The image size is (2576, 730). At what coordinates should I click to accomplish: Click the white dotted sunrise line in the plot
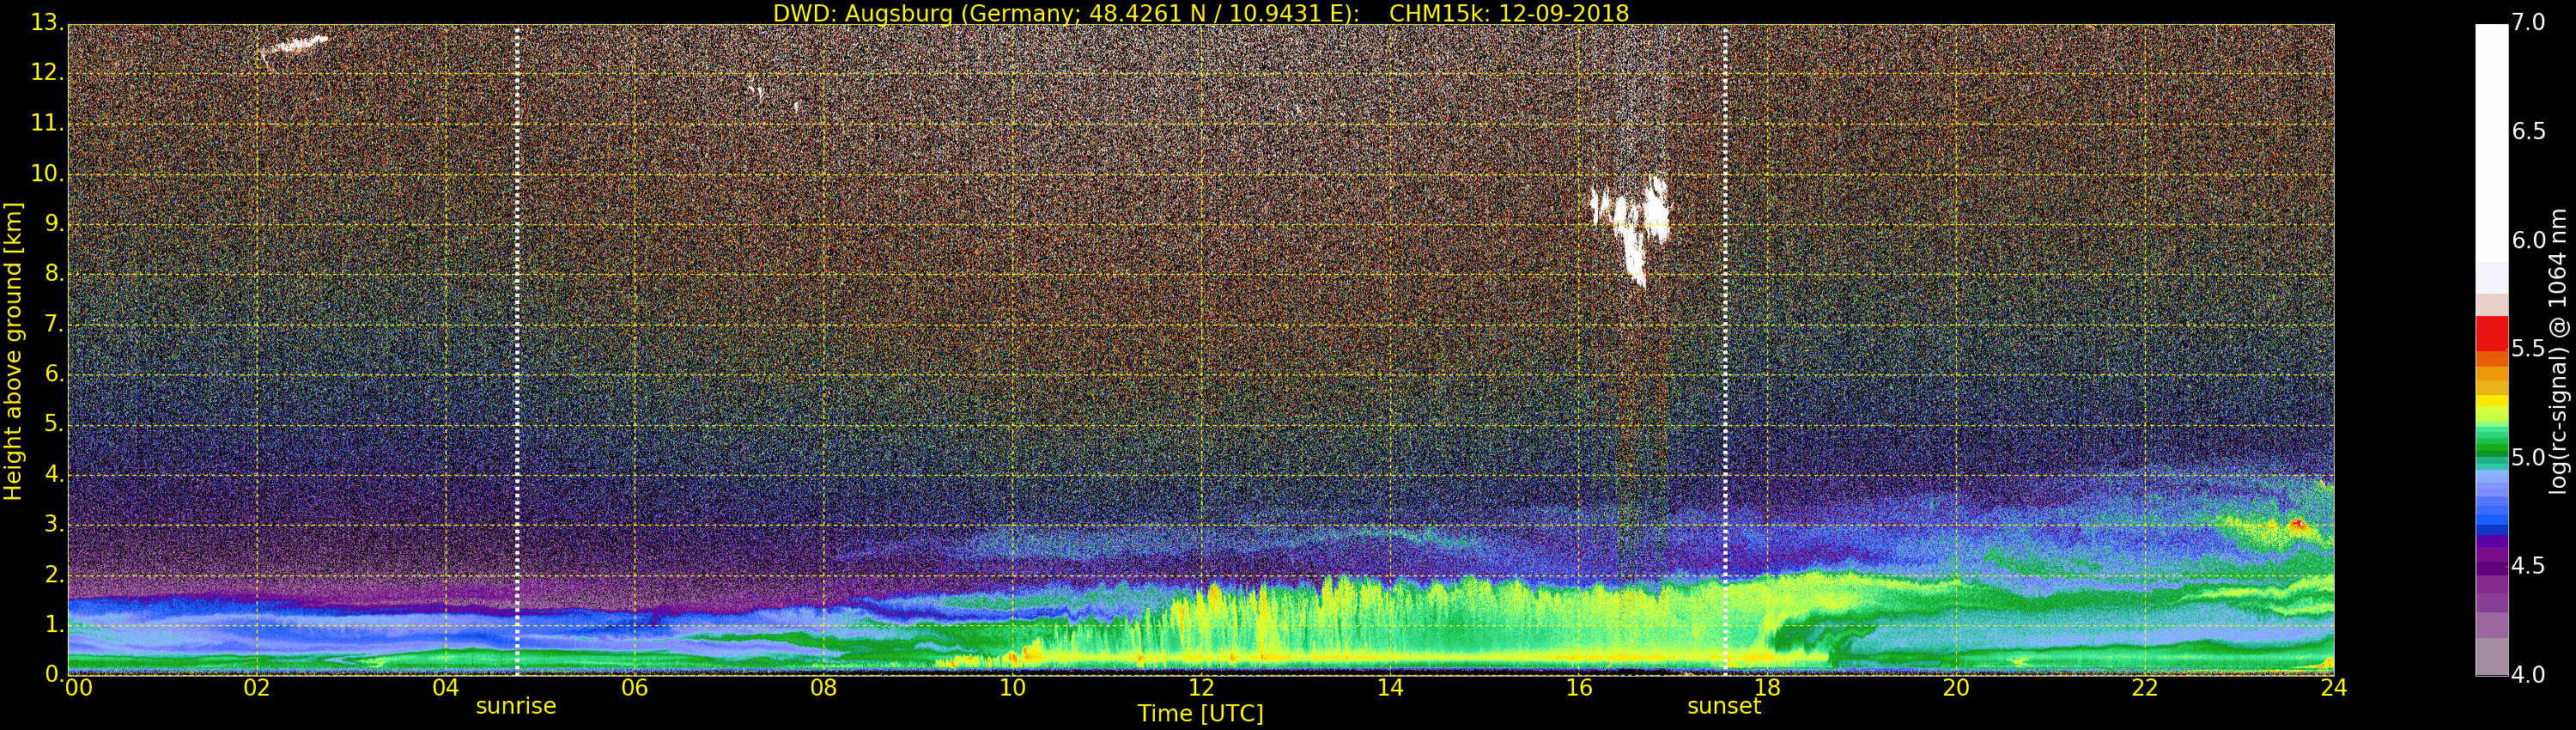517,350
